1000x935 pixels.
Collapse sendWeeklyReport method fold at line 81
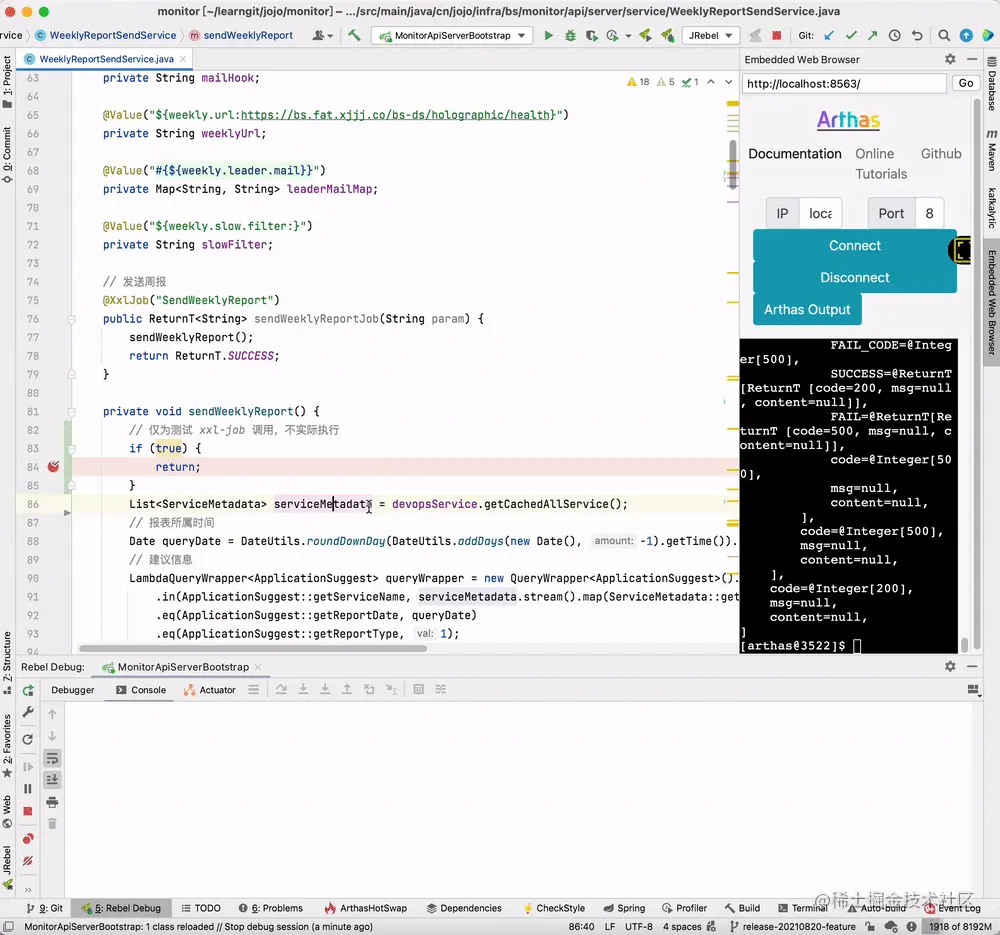(71, 411)
